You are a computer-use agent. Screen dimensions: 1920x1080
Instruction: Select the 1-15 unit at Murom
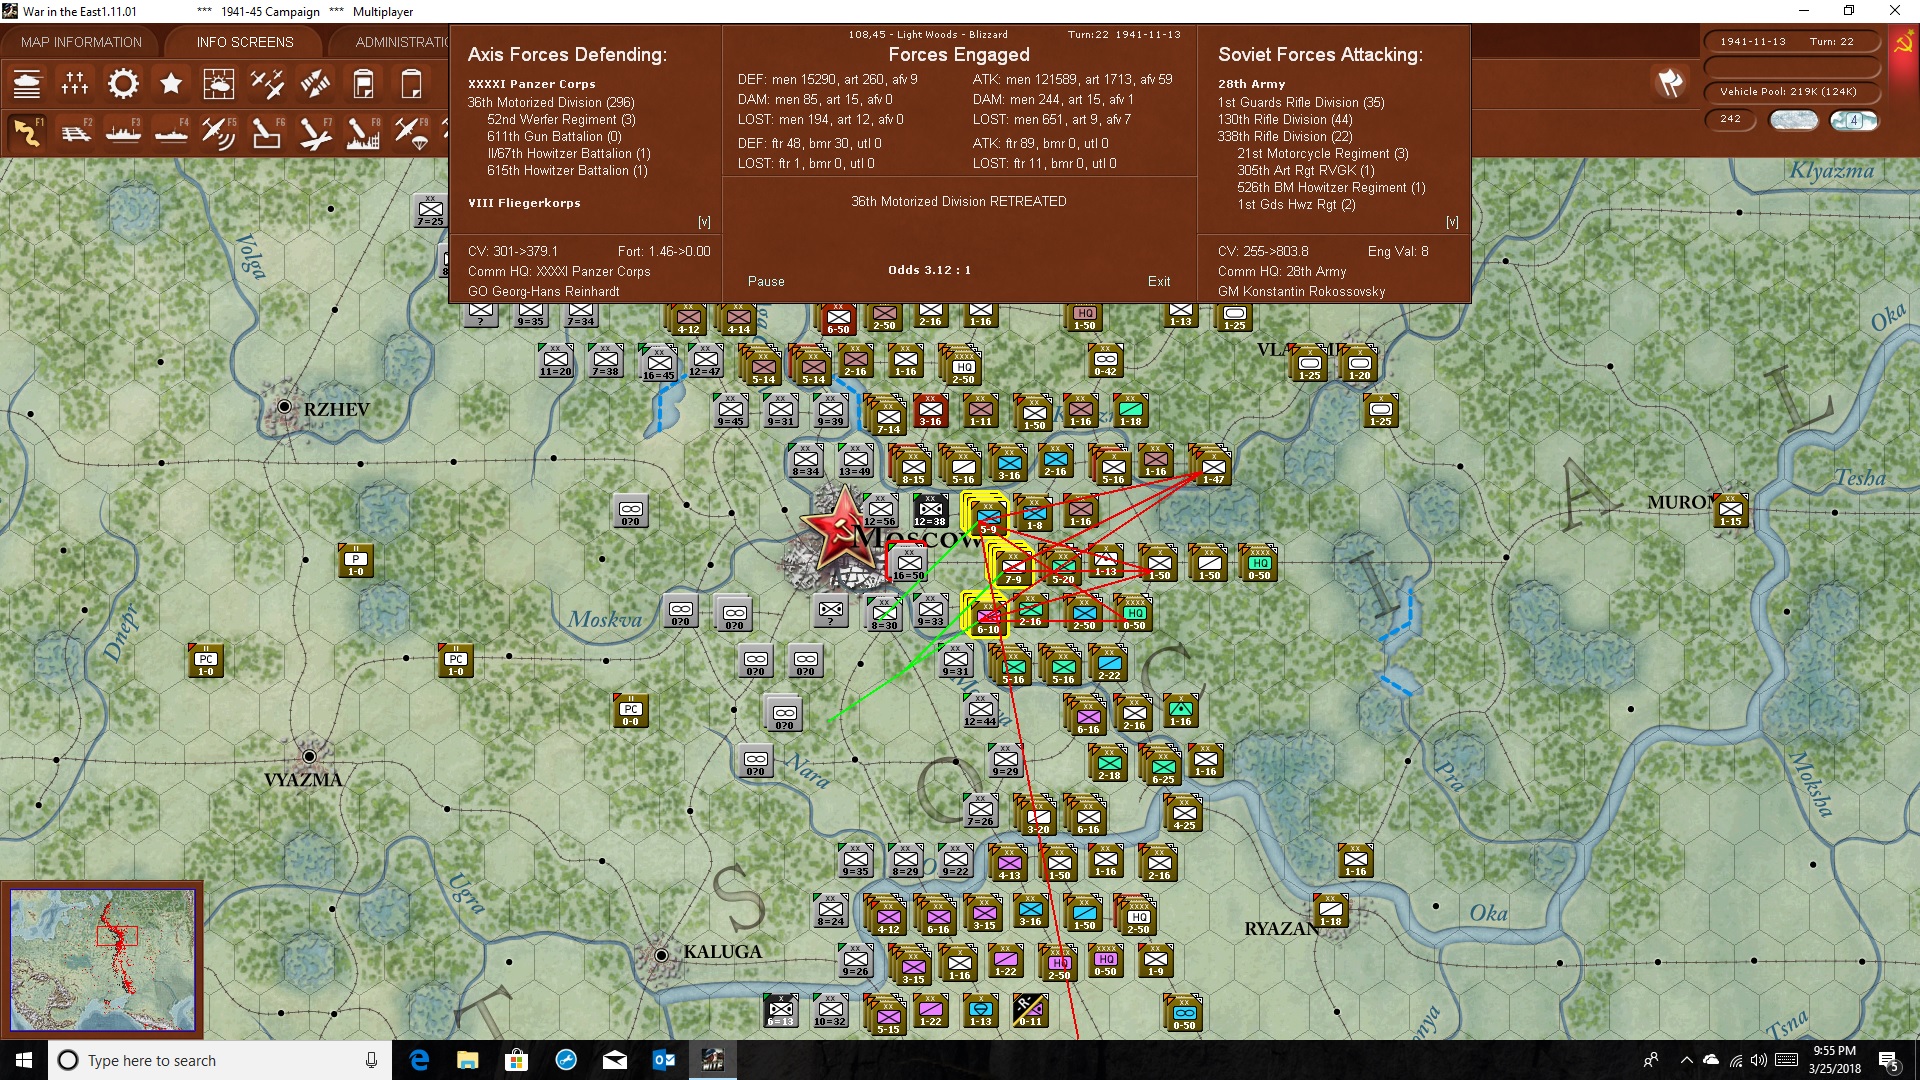[1730, 510]
